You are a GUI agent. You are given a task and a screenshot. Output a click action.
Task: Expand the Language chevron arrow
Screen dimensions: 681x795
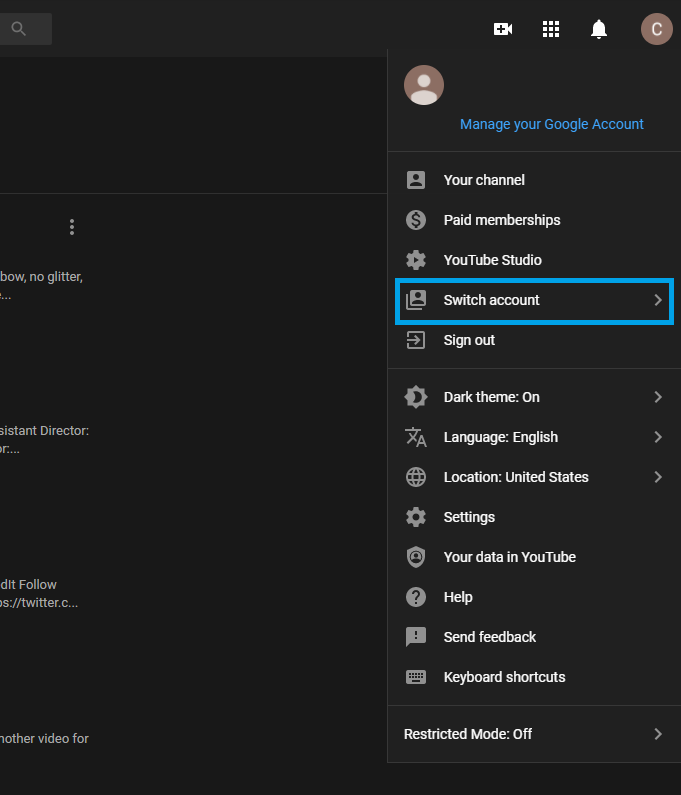[x=658, y=437]
